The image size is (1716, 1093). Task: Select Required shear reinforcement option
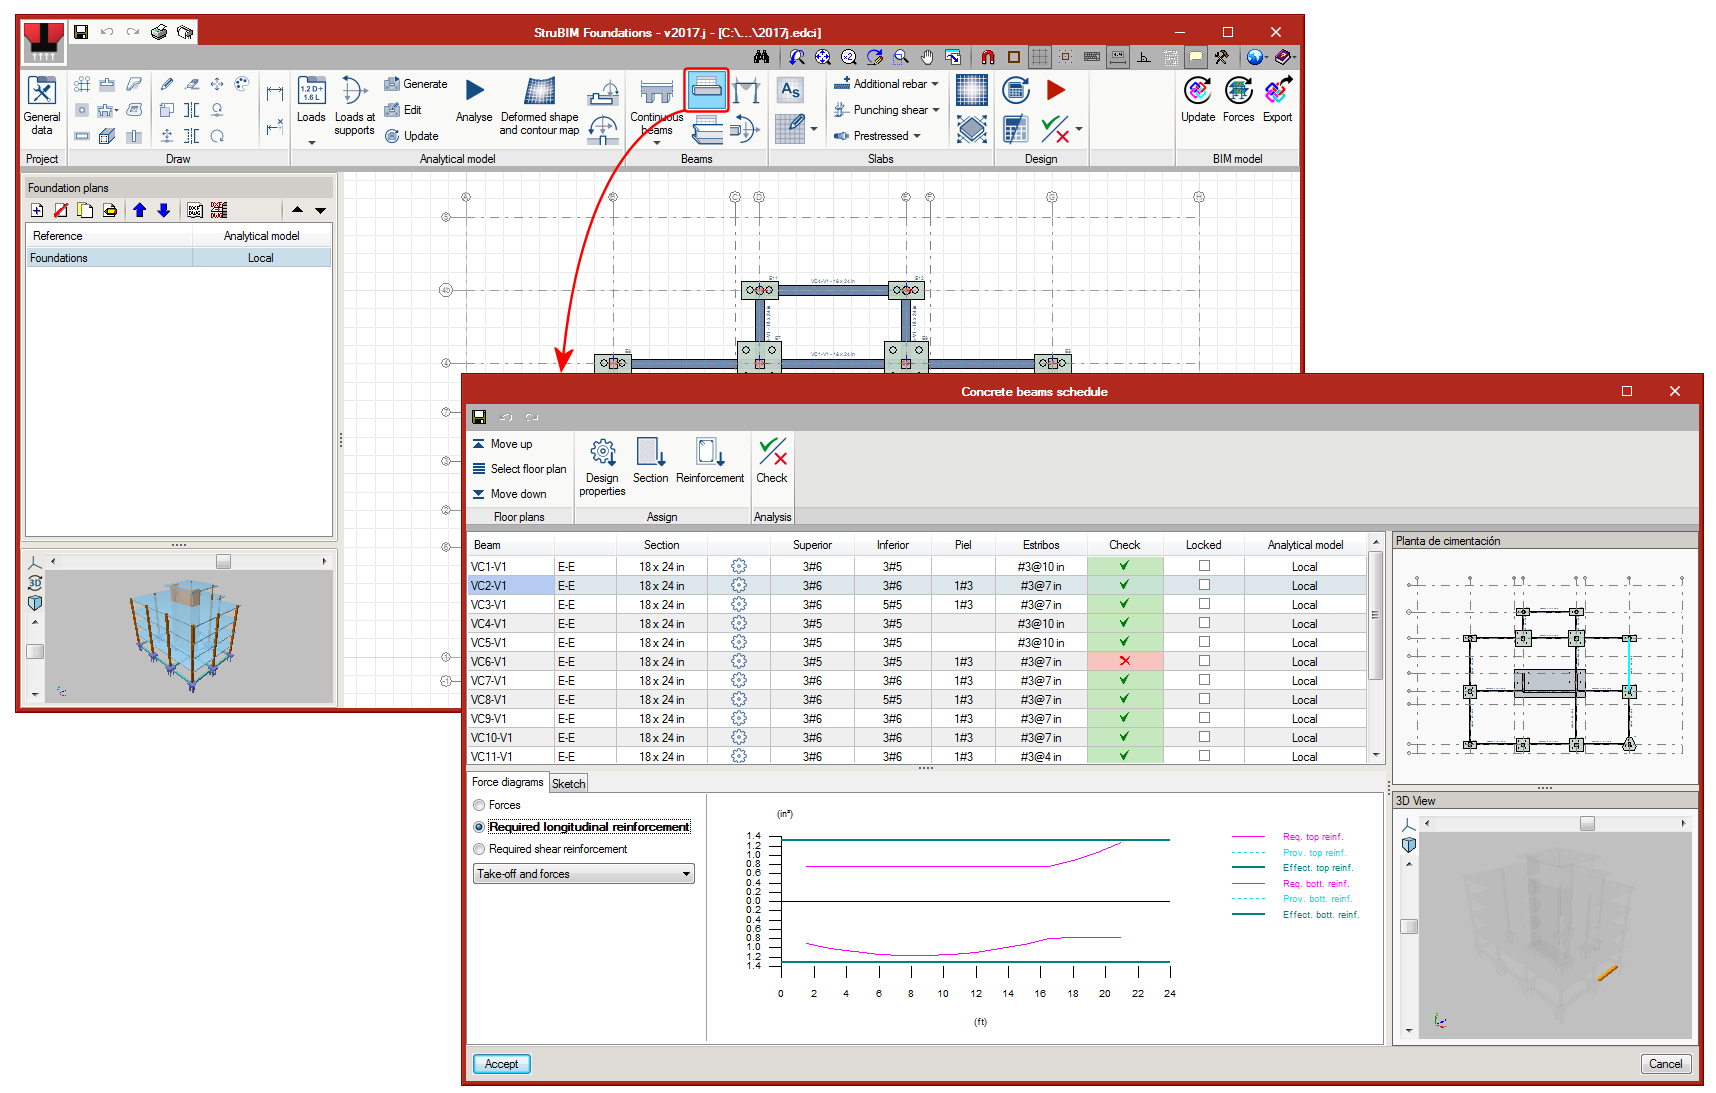tap(479, 849)
